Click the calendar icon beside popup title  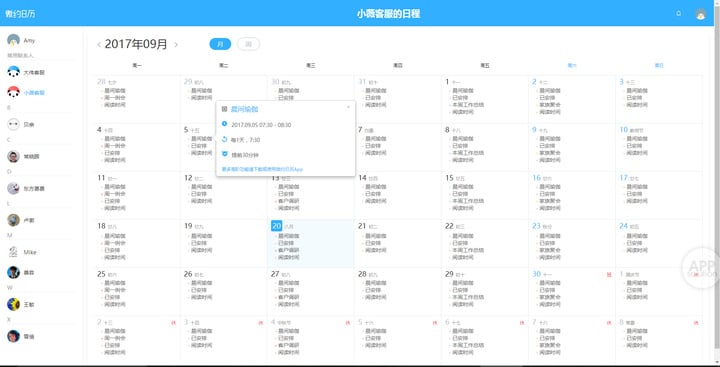(x=224, y=109)
